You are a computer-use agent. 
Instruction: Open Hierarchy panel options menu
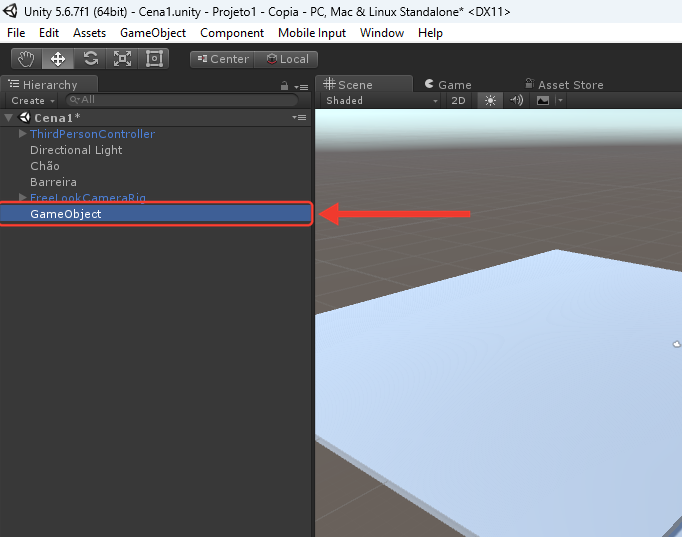301,87
